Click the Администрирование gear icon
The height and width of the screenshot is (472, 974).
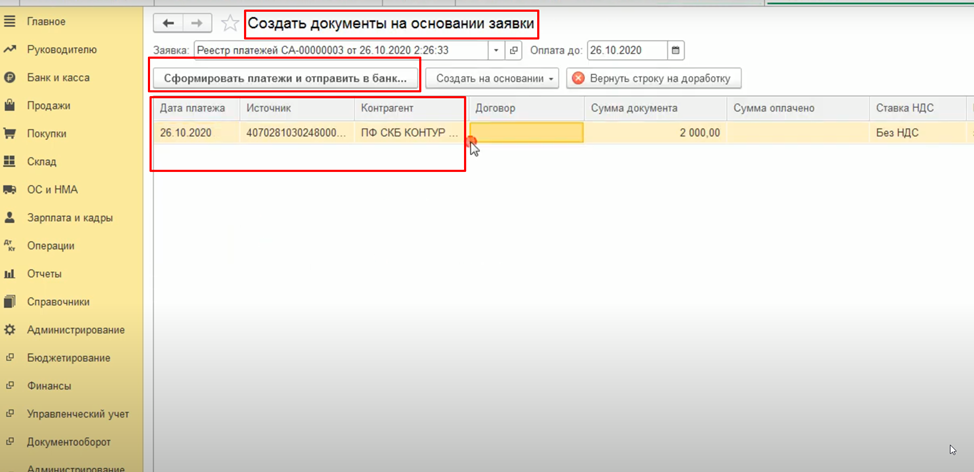coord(9,330)
